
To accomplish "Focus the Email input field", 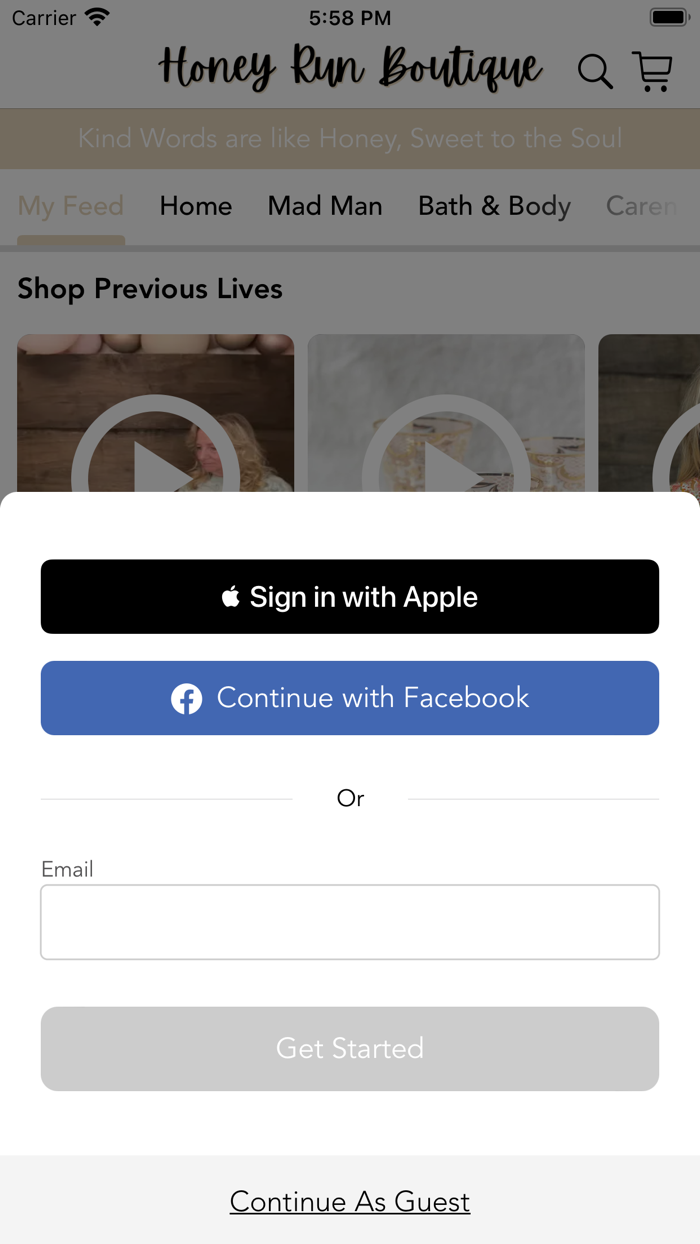I will pyautogui.click(x=350, y=922).
